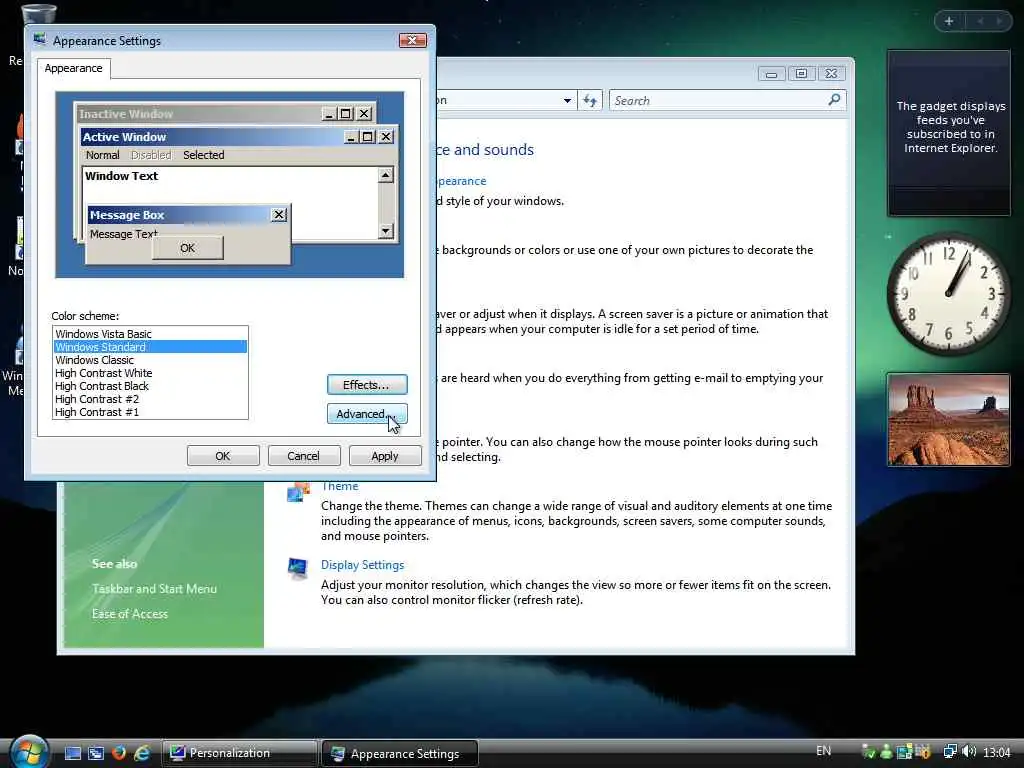Click the Display Settings monitor icon

[x=297, y=568]
